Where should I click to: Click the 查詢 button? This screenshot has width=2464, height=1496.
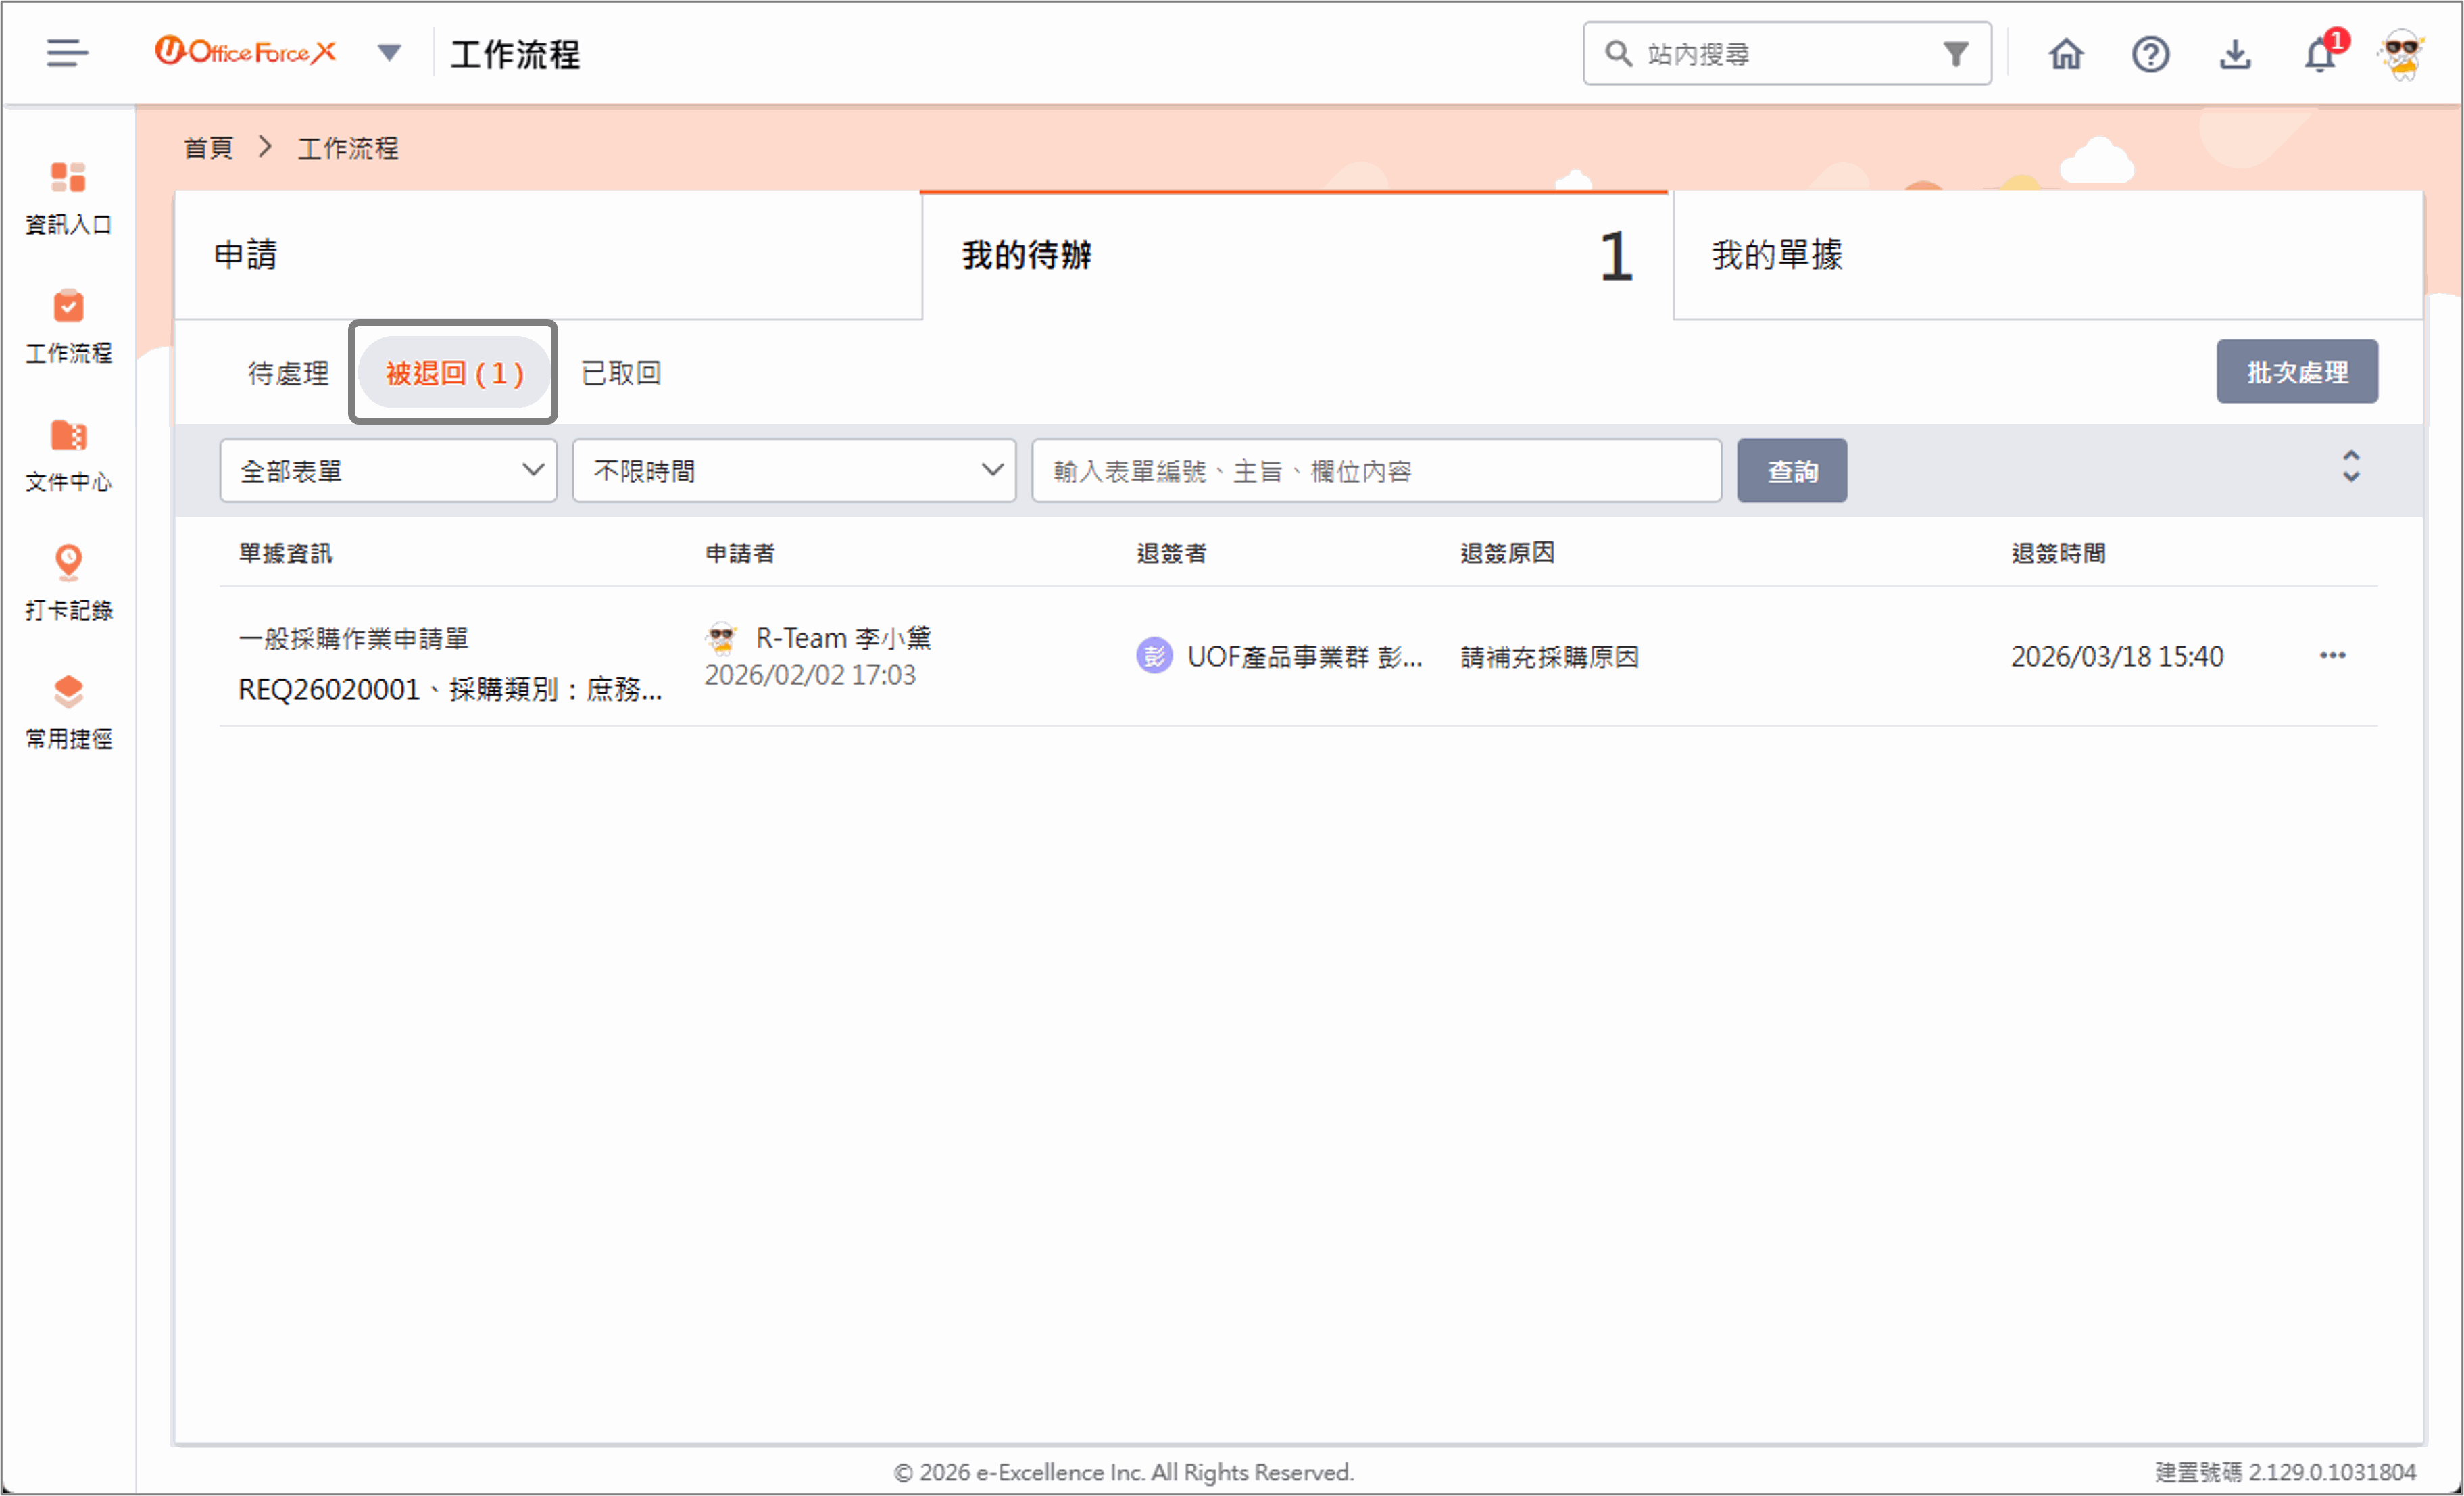(1791, 471)
